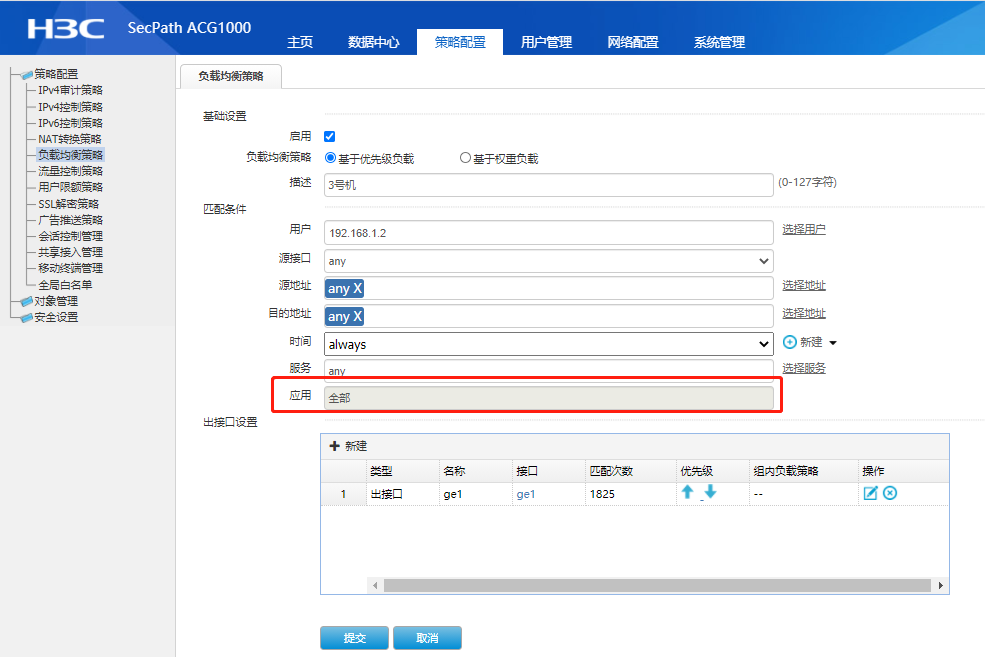Select 基于权重负载 radio option

464,158
